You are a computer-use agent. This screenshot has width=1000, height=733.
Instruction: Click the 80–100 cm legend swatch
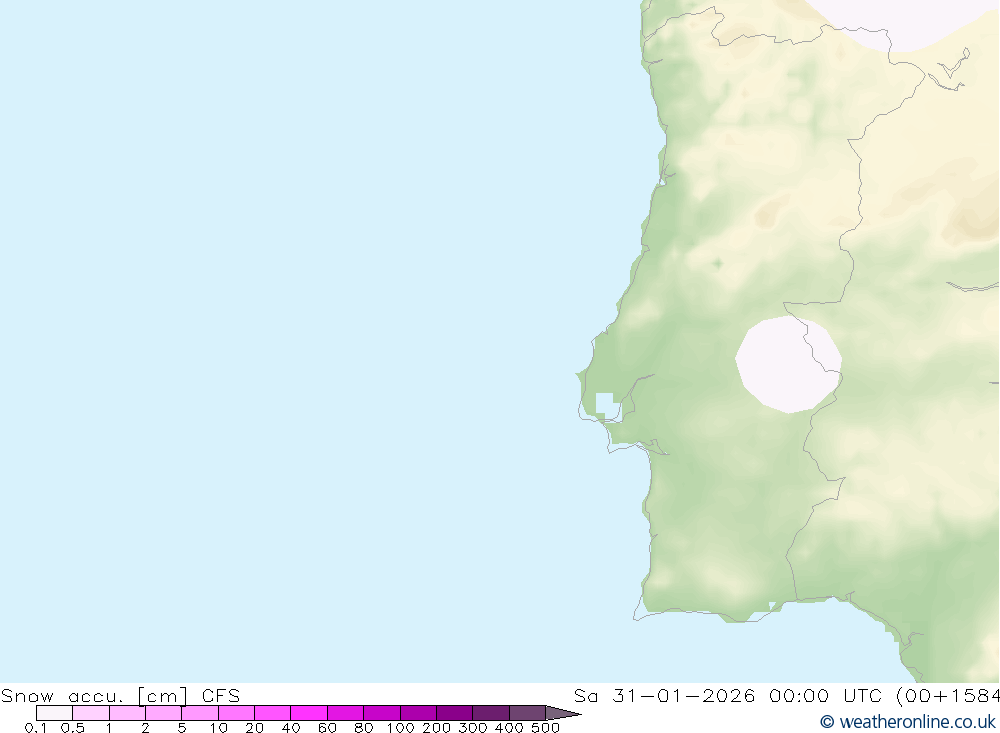click(x=382, y=713)
